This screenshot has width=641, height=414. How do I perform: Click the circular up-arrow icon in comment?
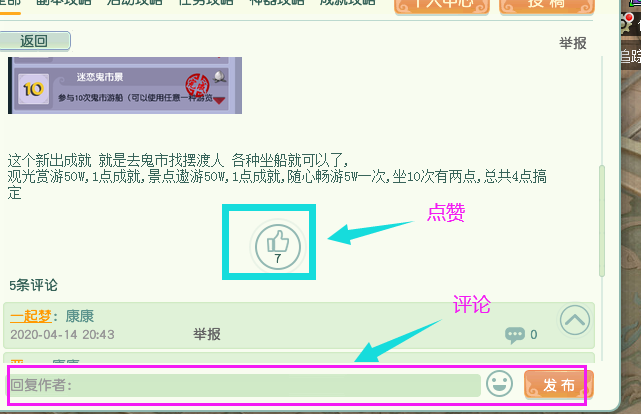click(x=575, y=320)
